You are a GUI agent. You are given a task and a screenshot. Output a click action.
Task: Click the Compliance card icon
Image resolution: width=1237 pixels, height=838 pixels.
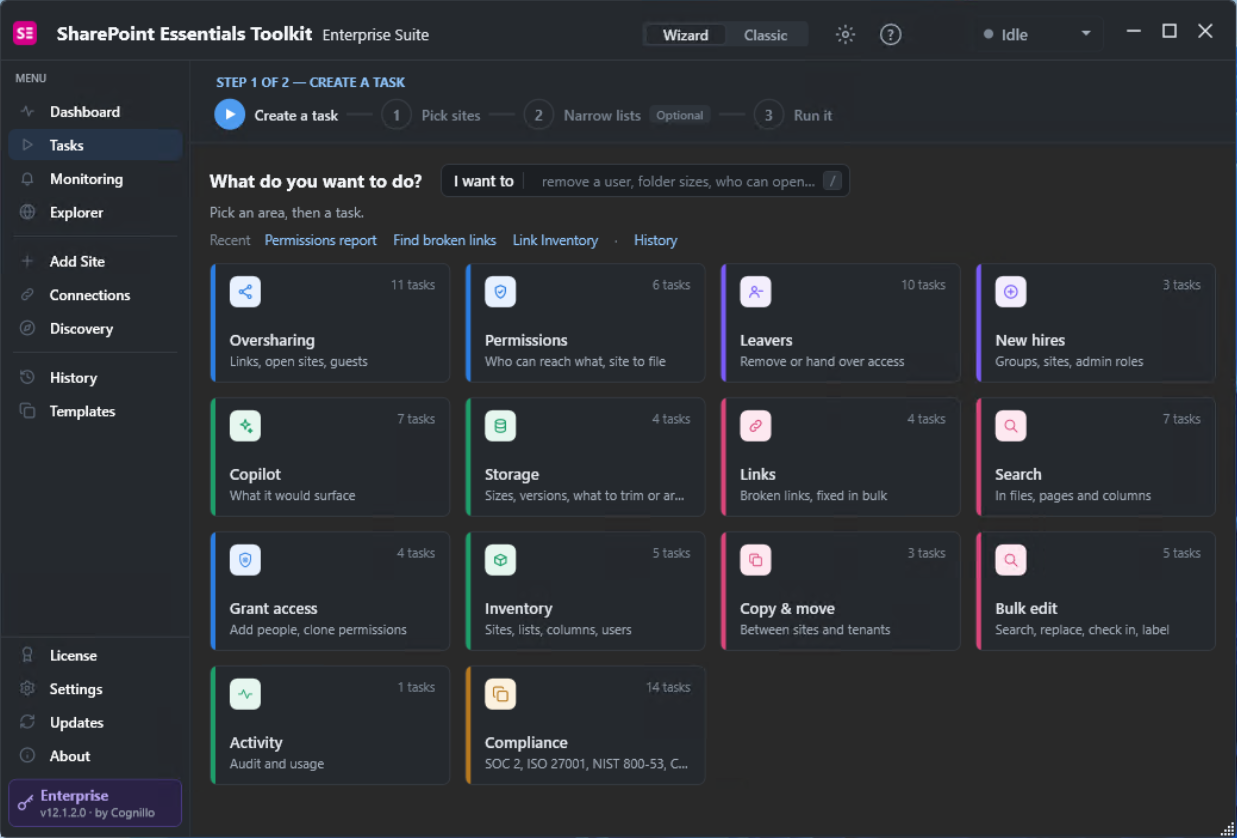pyautogui.click(x=500, y=694)
